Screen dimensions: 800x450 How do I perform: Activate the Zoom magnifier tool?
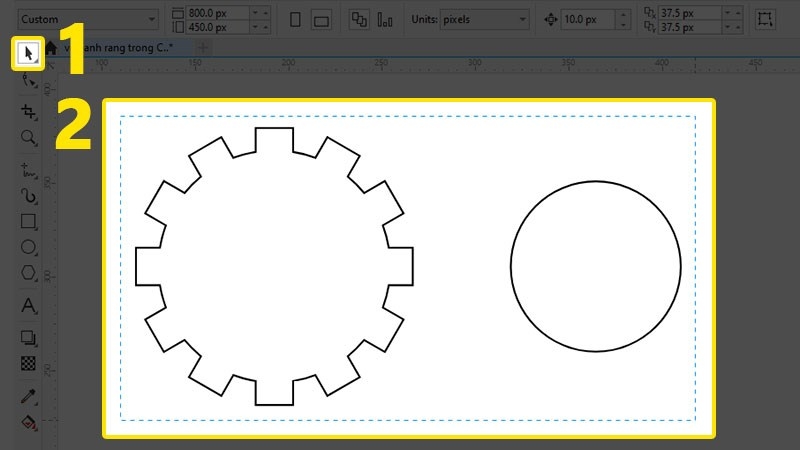[x=29, y=138]
